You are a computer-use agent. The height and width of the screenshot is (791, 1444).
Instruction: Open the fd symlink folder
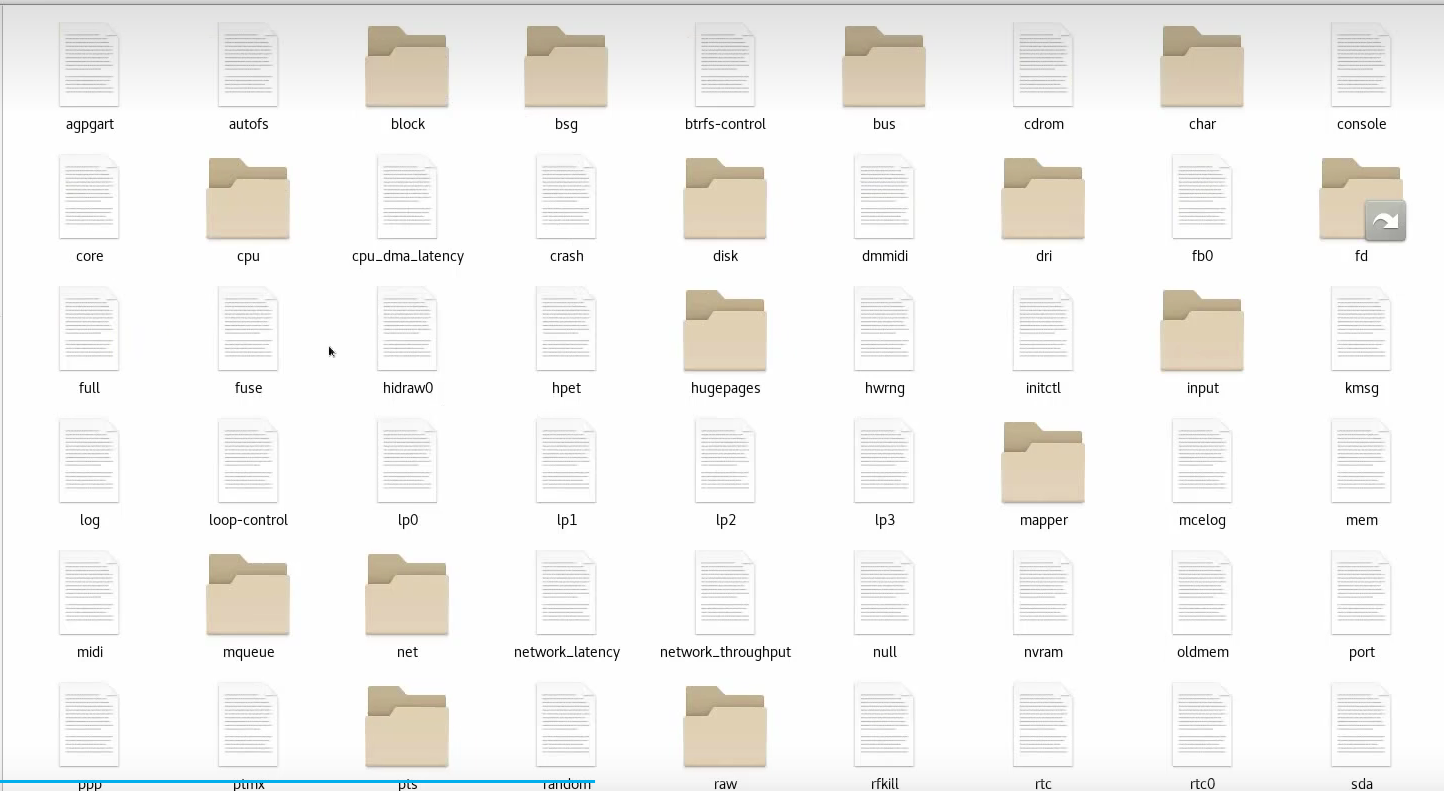coord(1361,198)
